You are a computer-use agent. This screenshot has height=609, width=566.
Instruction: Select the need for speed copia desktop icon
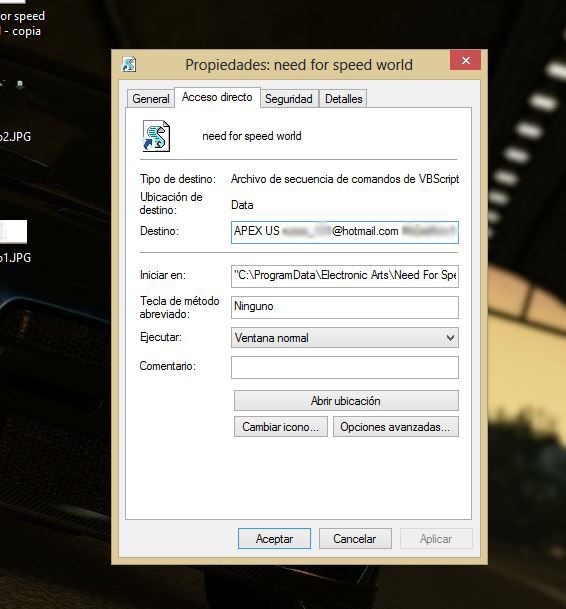point(21,21)
